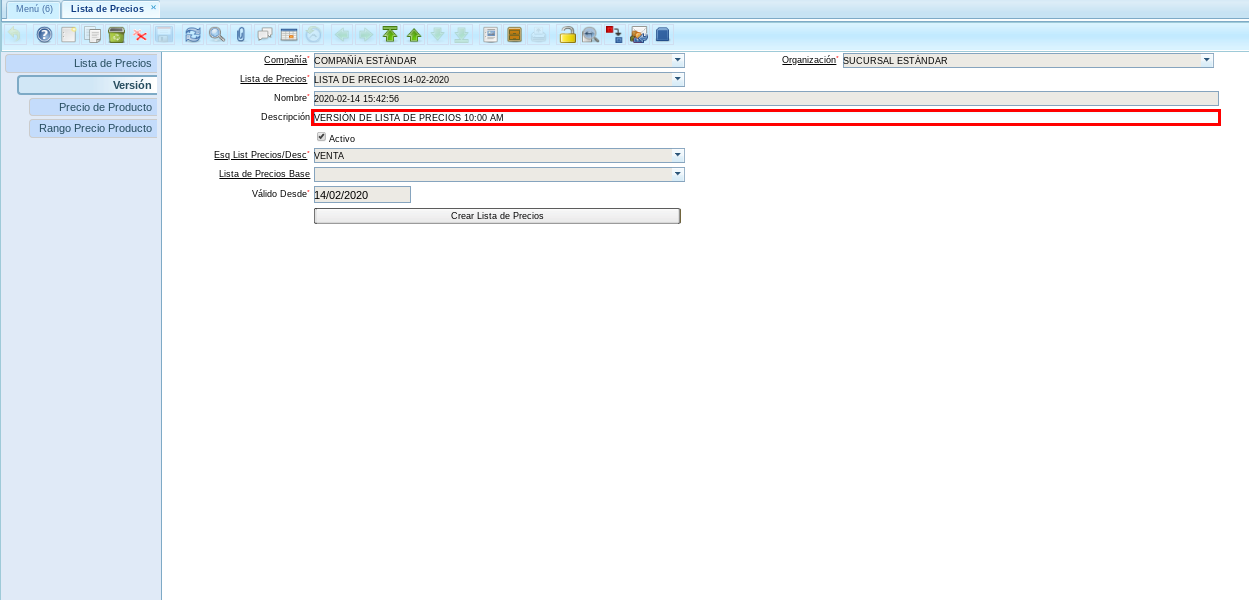This screenshot has width=1249, height=600.
Task: Click the Undo changes toolbar icon
Action: 15,34
